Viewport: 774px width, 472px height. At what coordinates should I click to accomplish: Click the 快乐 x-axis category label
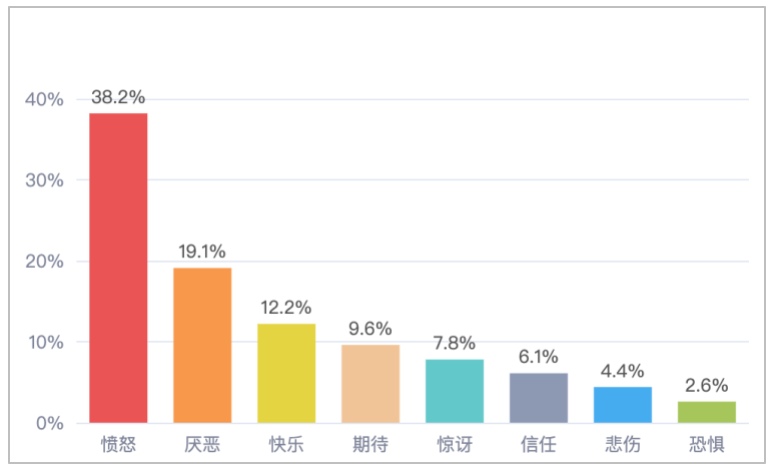click(286, 443)
